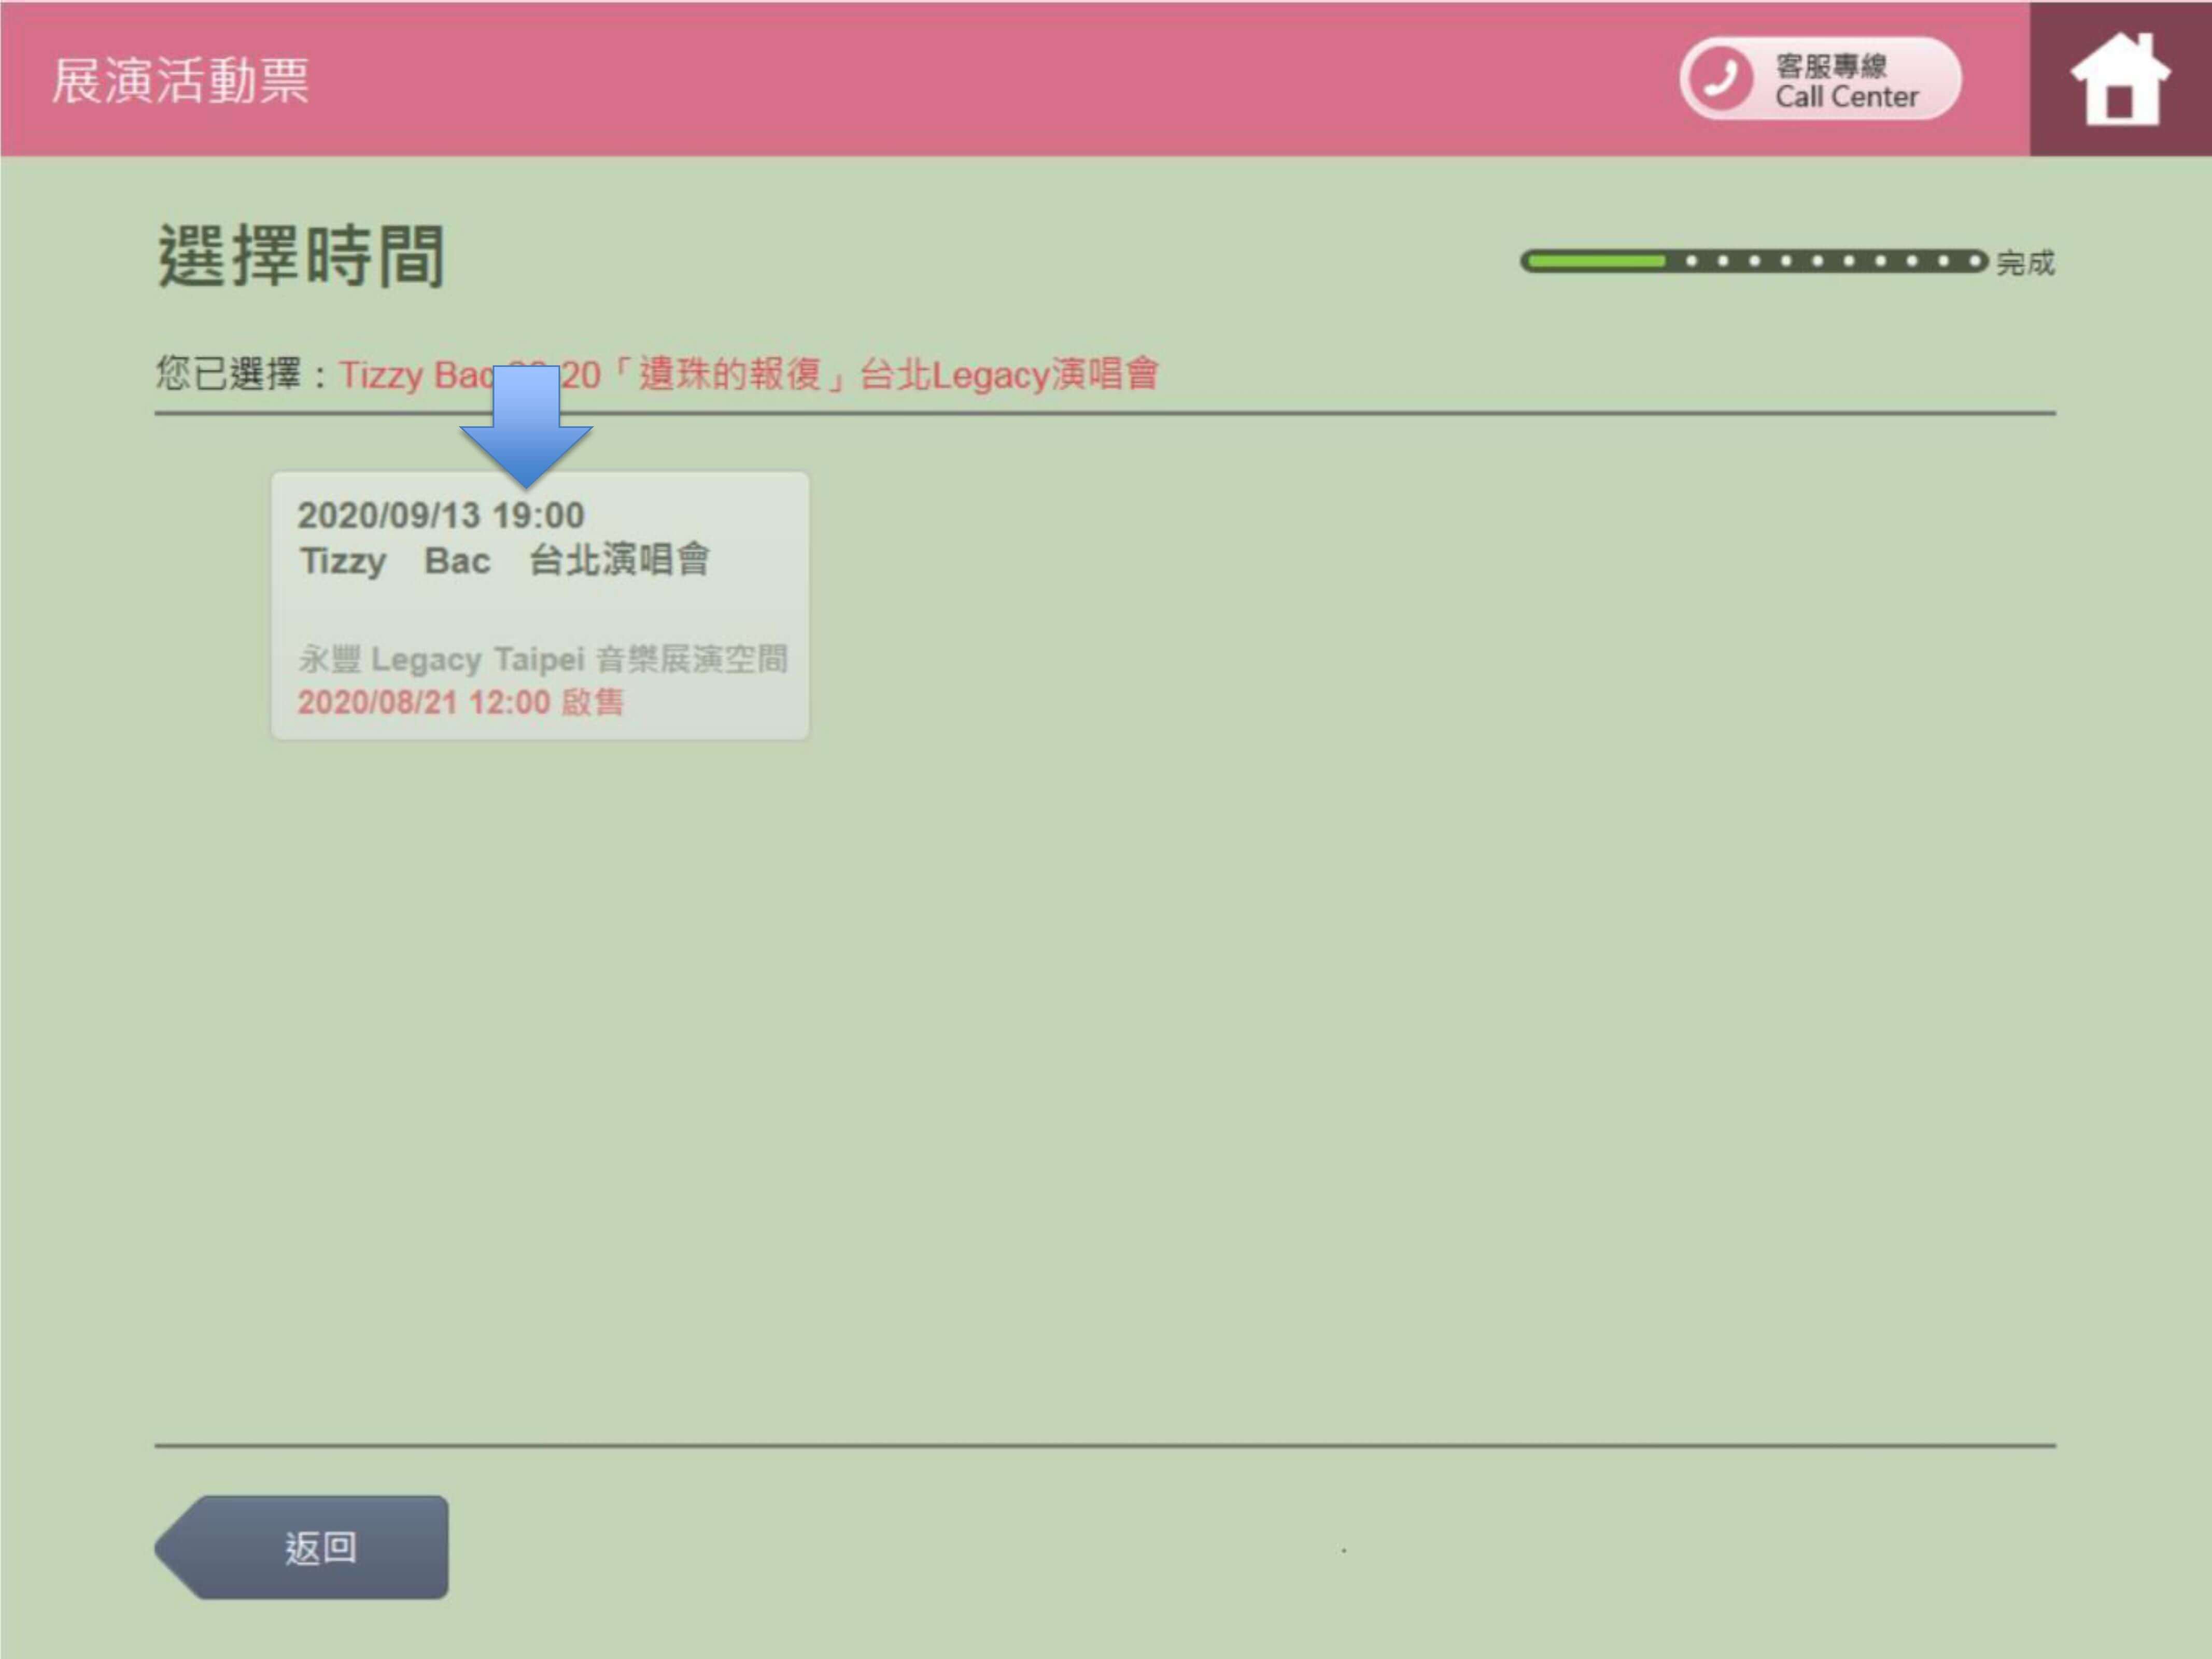Image resolution: width=2212 pixels, height=1659 pixels.
Task: Select the 2020/09/13 19:00 showtime card
Action: point(540,606)
